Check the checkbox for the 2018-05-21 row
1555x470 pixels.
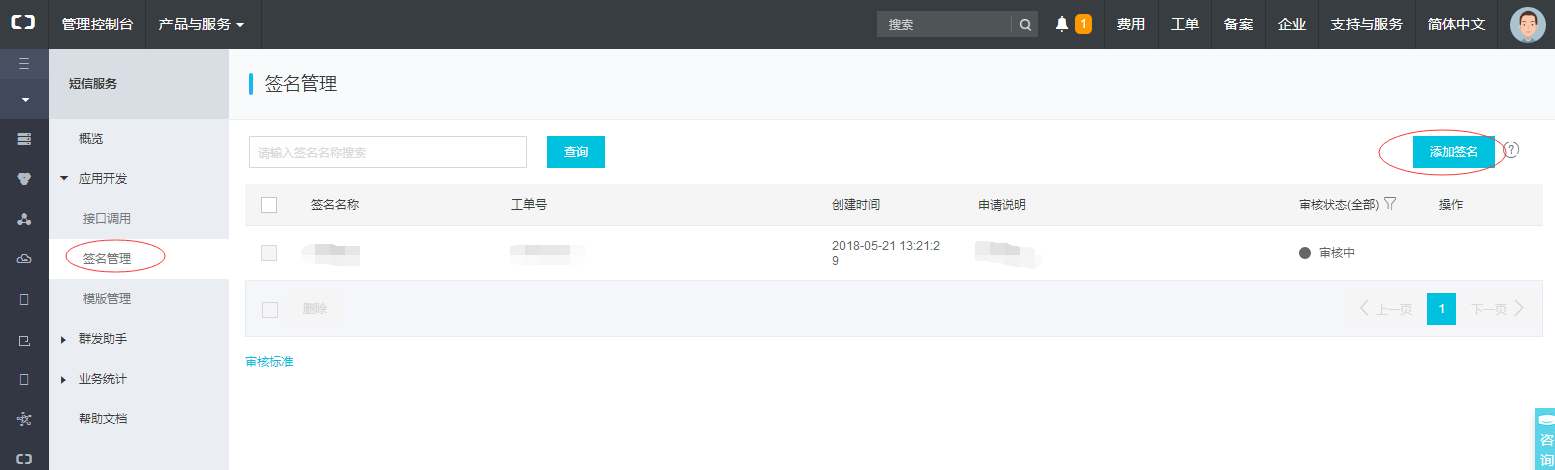[x=269, y=253]
